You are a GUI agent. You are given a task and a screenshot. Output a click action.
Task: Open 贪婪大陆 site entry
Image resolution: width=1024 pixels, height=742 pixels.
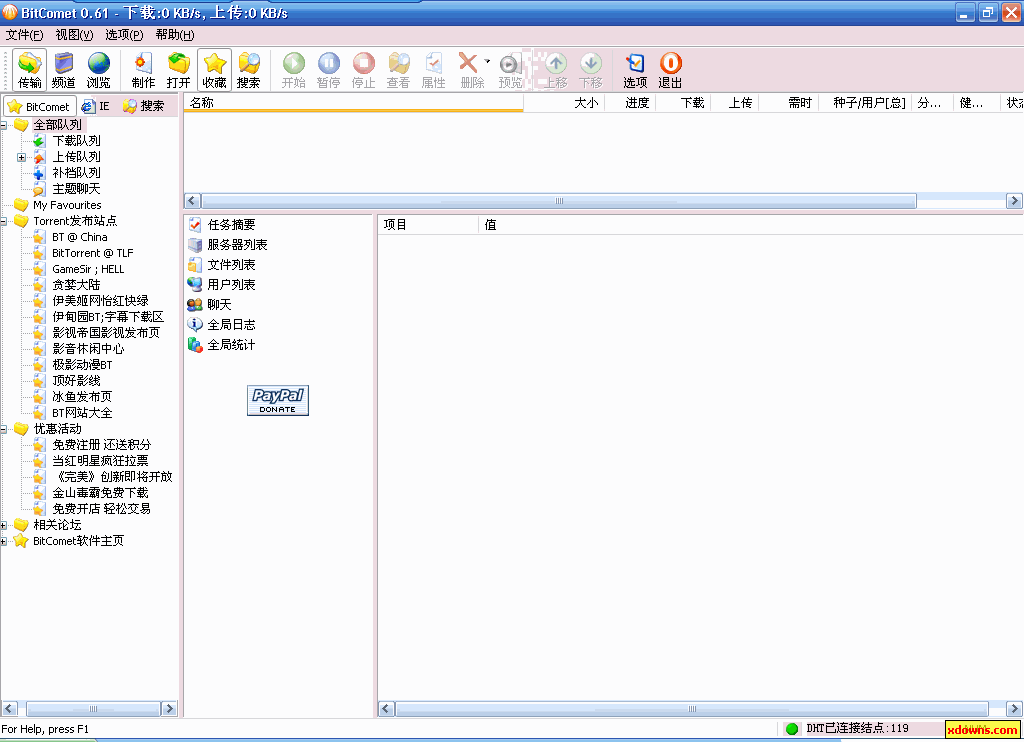[x=76, y=285]
